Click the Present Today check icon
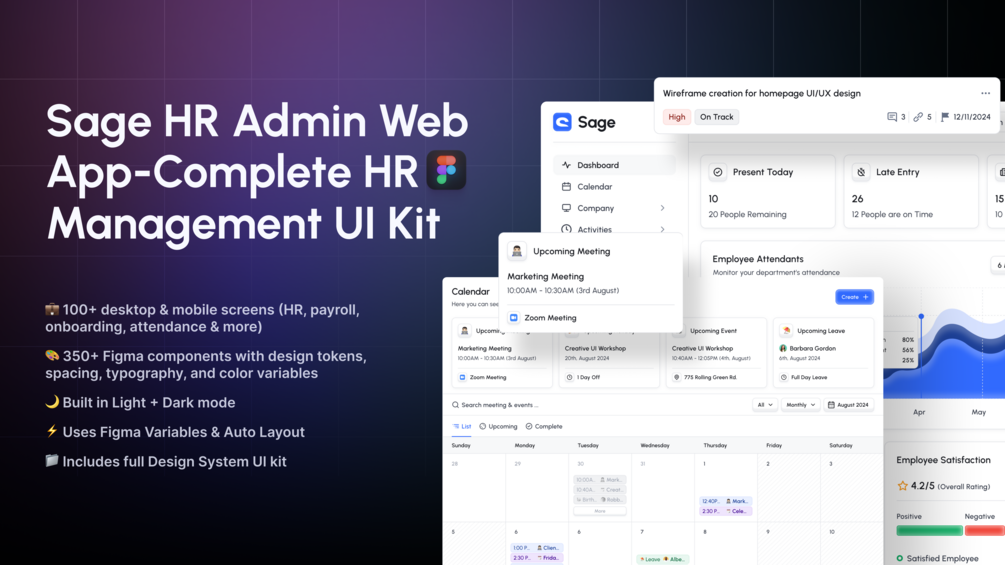The width and height of the screenshot is (1005, 565). click(x=718, y=172)
